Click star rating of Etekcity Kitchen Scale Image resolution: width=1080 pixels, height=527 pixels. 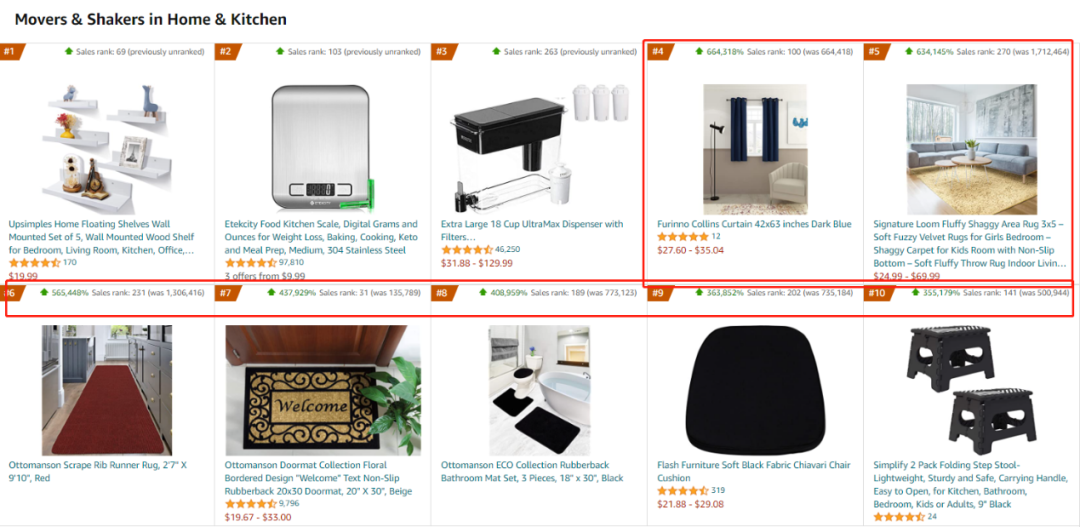click(x=251, y=263)
